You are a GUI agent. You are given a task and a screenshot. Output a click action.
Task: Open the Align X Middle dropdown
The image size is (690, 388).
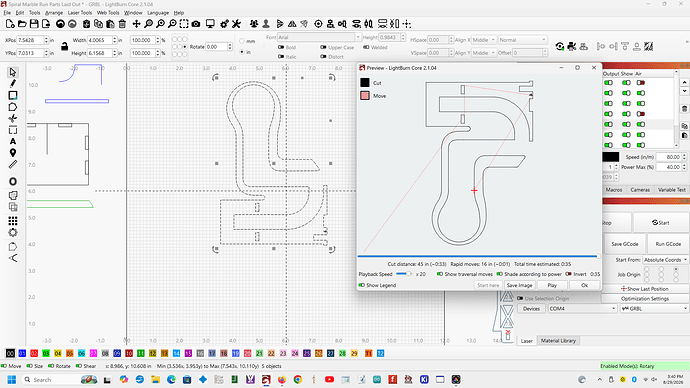[484, 40]
